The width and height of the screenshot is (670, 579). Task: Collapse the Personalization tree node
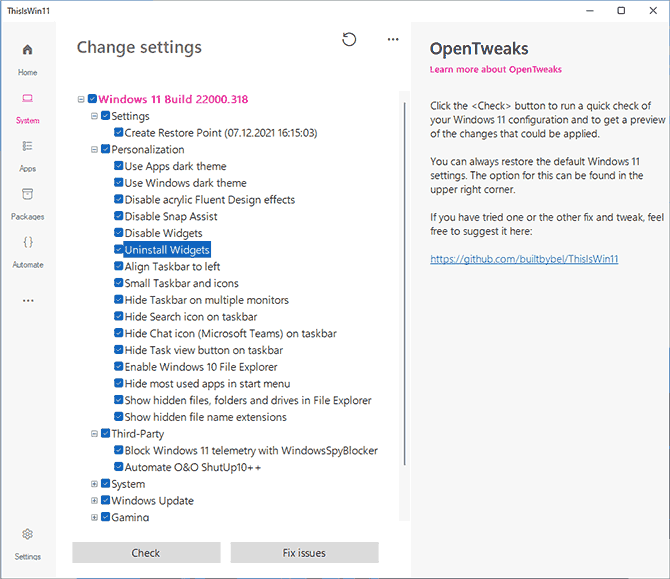pos(94,150)
